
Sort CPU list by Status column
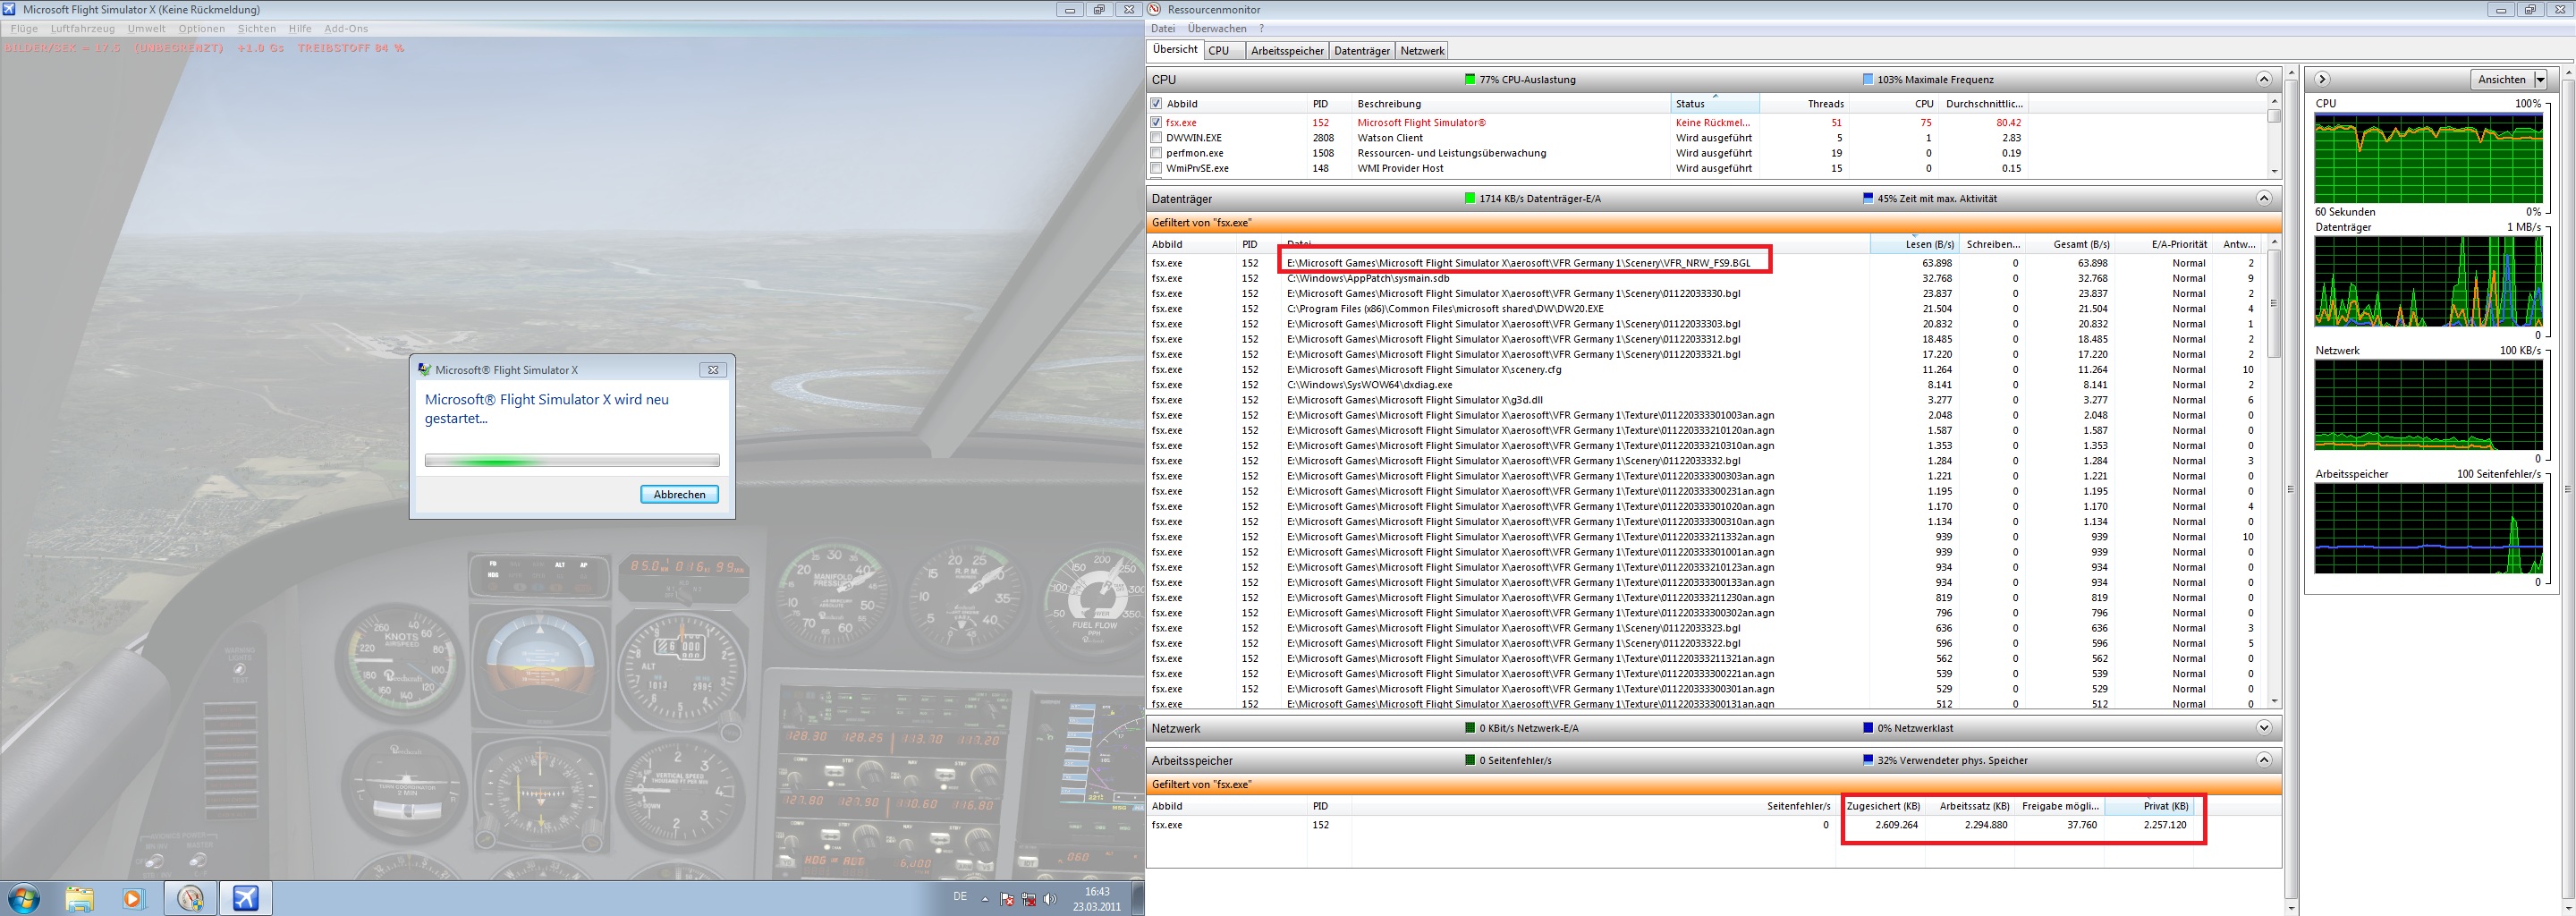(1715, 103)
